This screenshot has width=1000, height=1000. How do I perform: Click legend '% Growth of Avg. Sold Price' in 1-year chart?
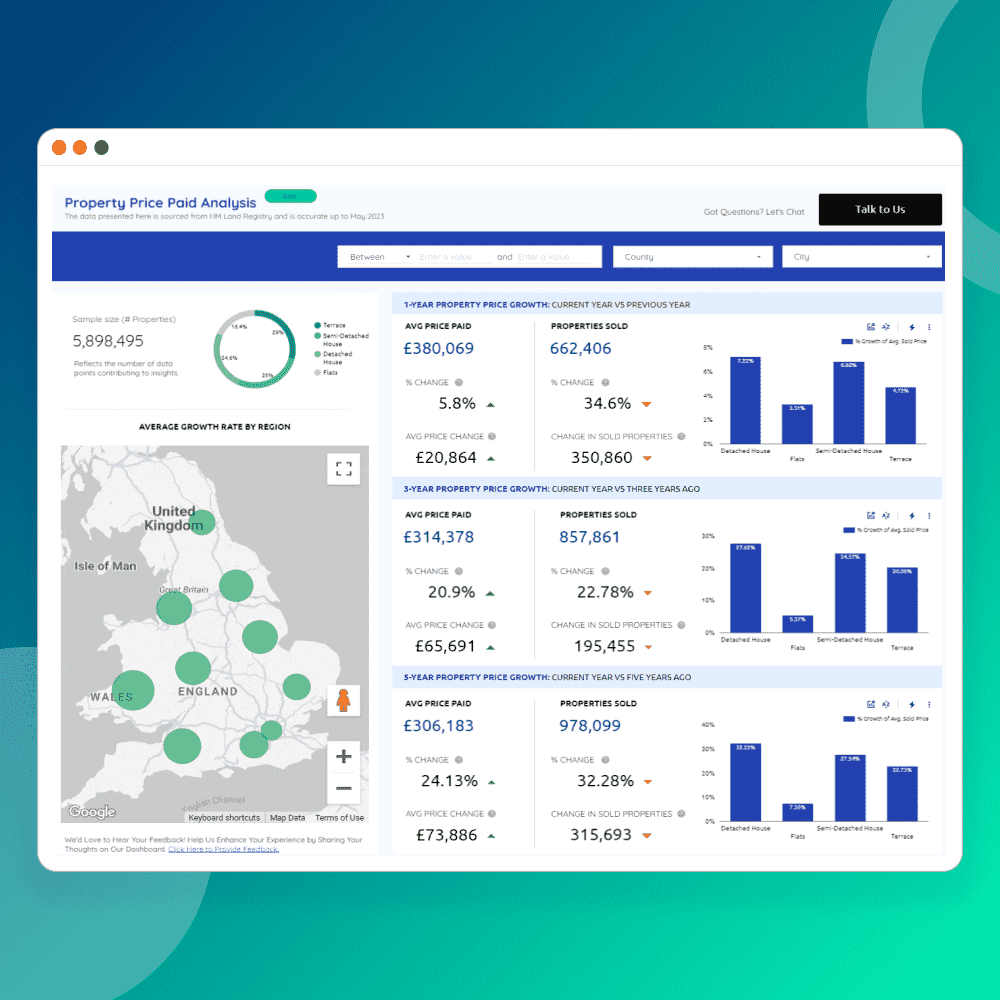(x=884, y=341)
